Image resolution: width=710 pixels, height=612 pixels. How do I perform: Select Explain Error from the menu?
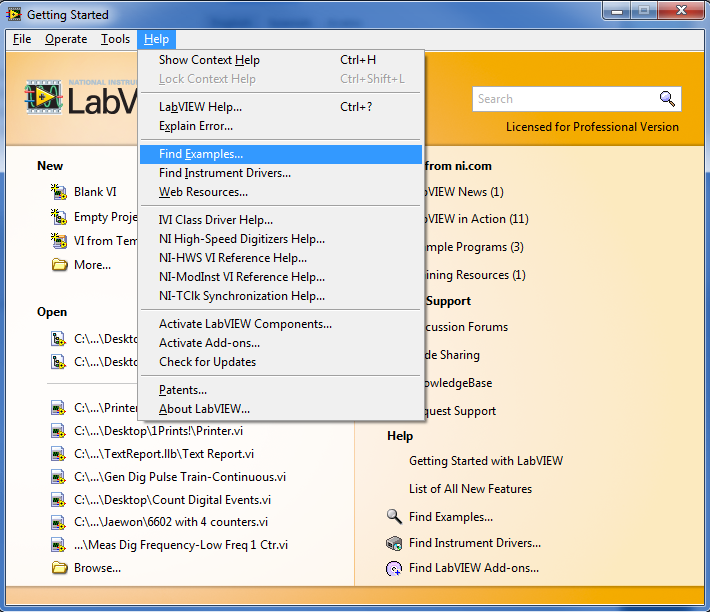(x=196, y=126)
